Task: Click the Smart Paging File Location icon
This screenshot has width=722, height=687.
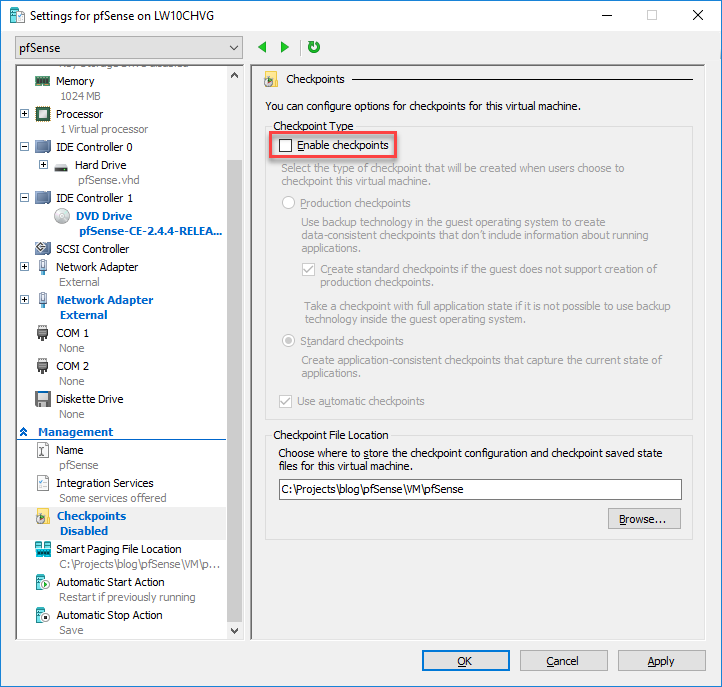Action: tap(43, 549)
